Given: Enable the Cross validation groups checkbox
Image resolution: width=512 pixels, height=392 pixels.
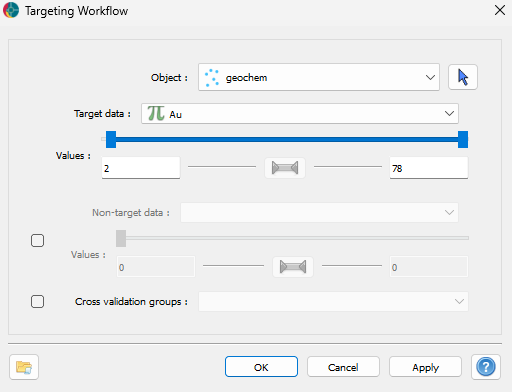Looking at the screenshot, I should pos(37,301).
